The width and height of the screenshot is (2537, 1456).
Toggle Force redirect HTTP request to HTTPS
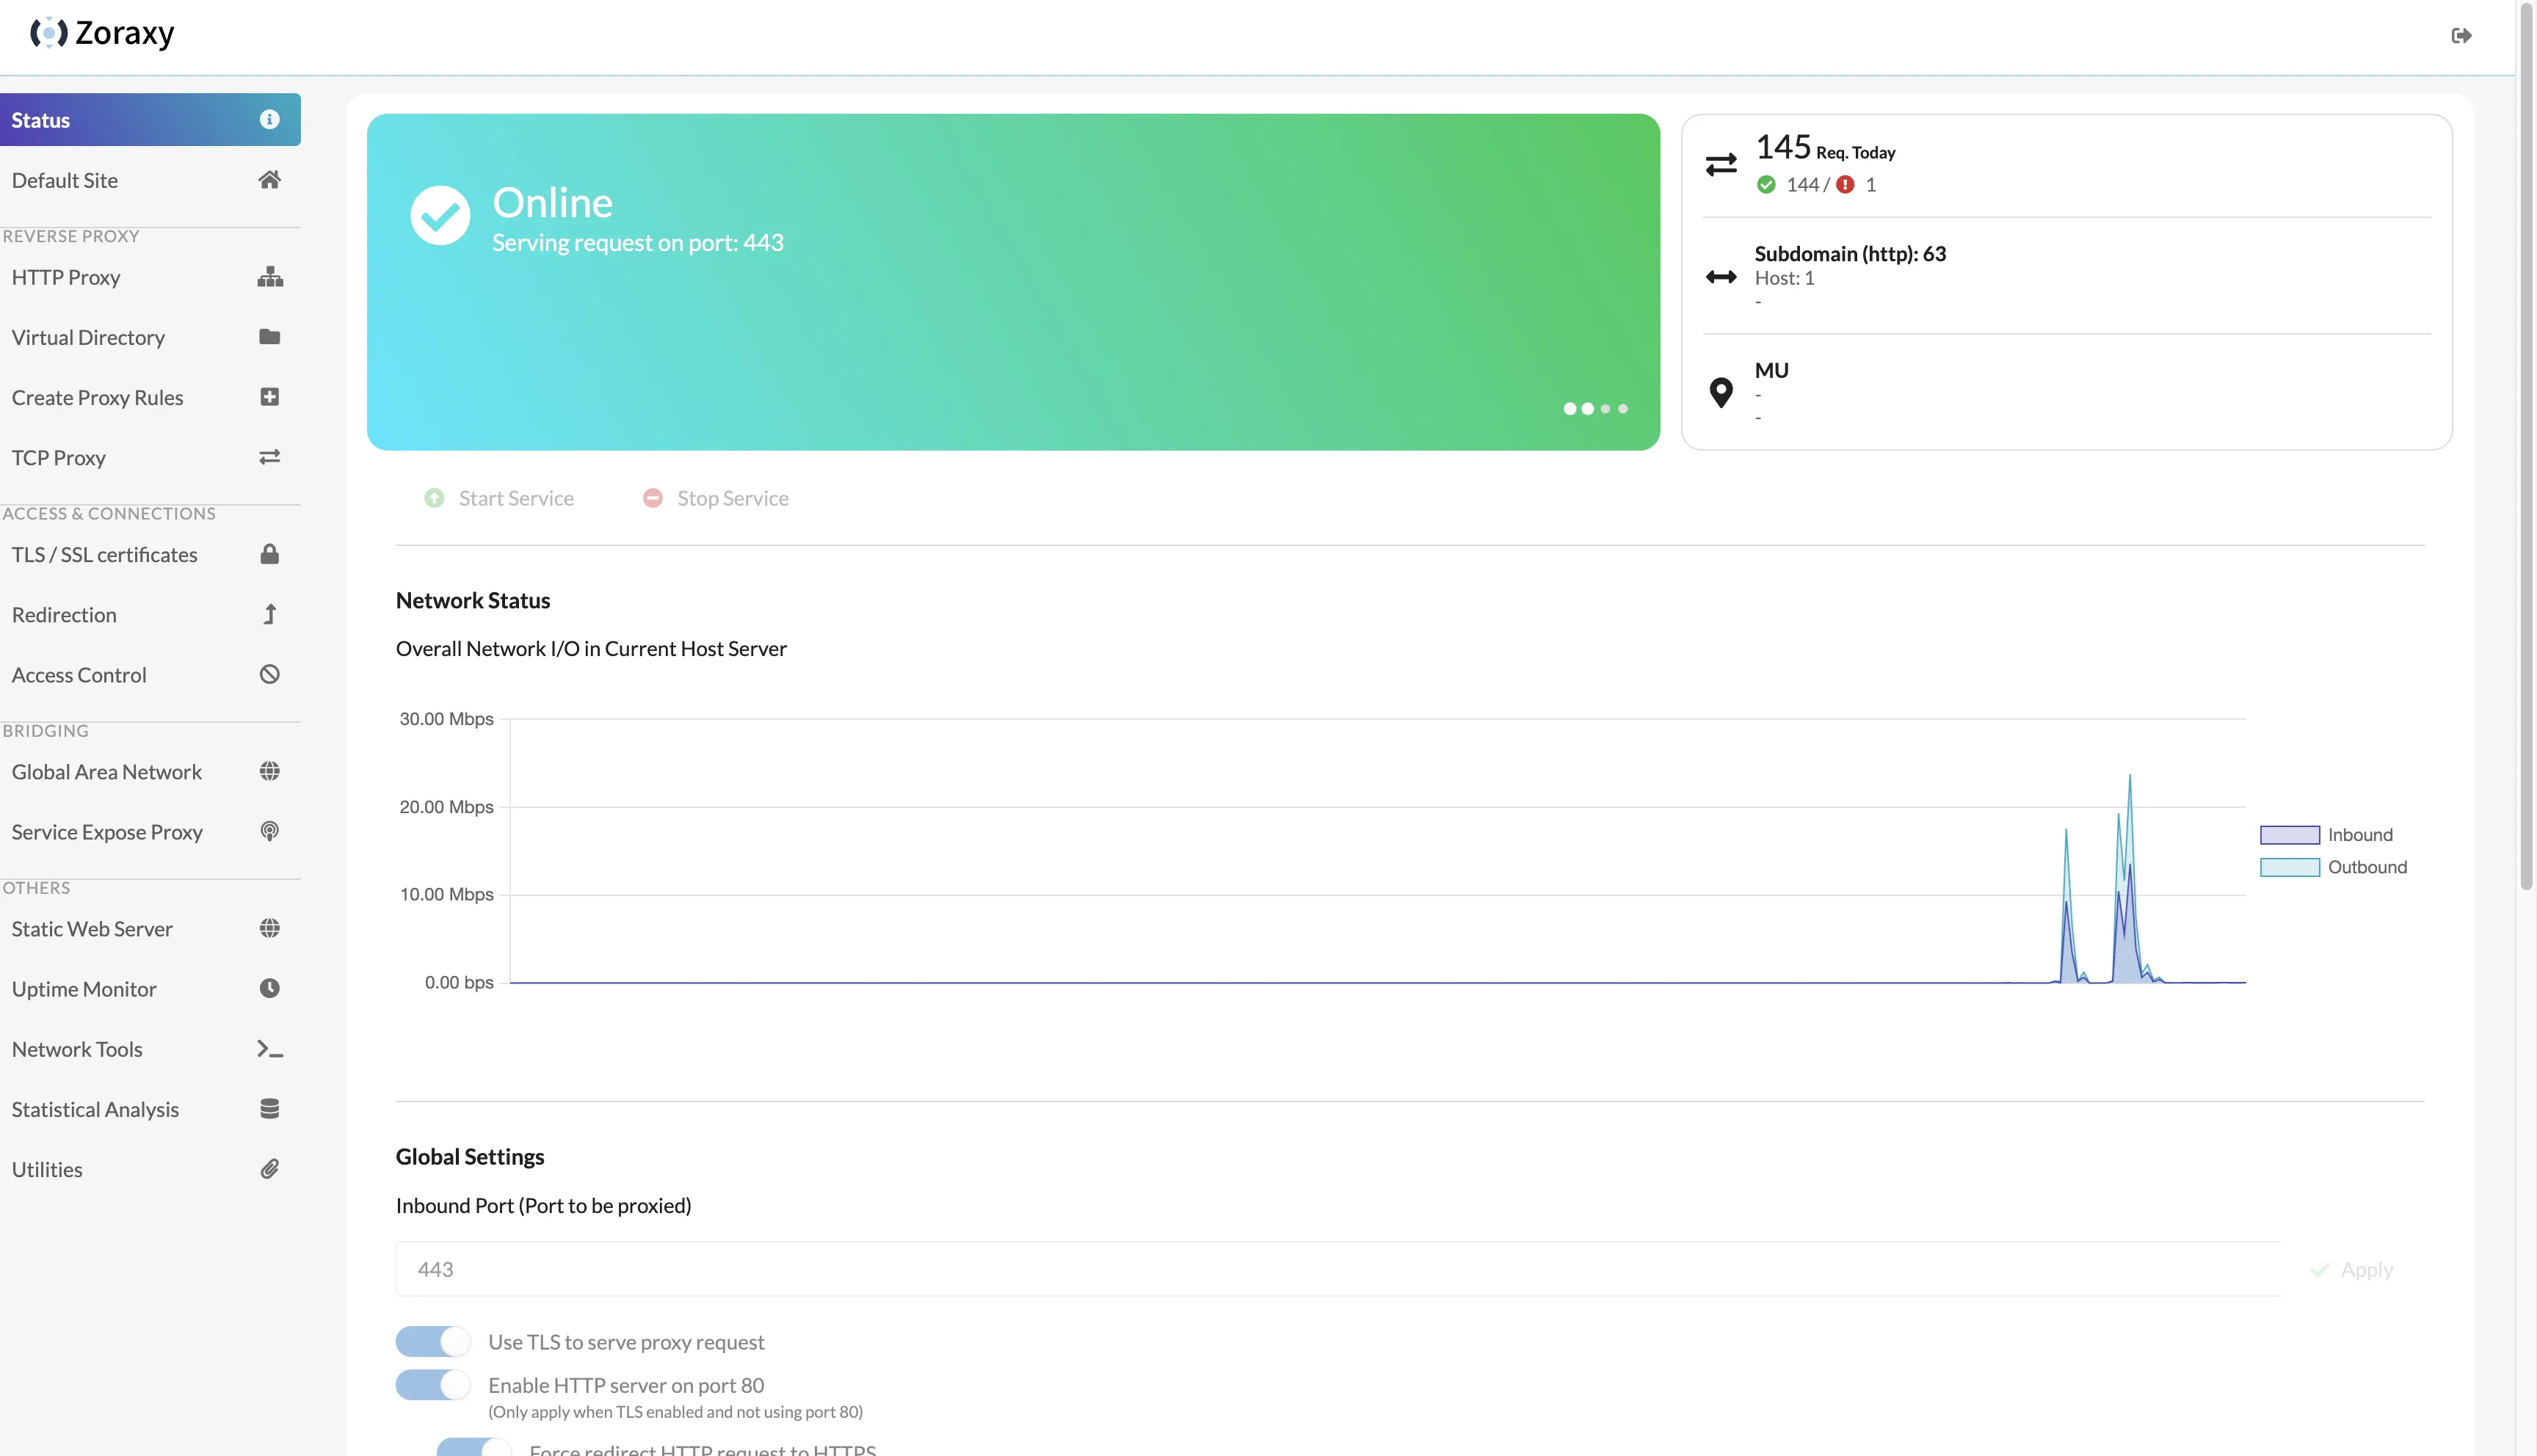point(474,1447)
